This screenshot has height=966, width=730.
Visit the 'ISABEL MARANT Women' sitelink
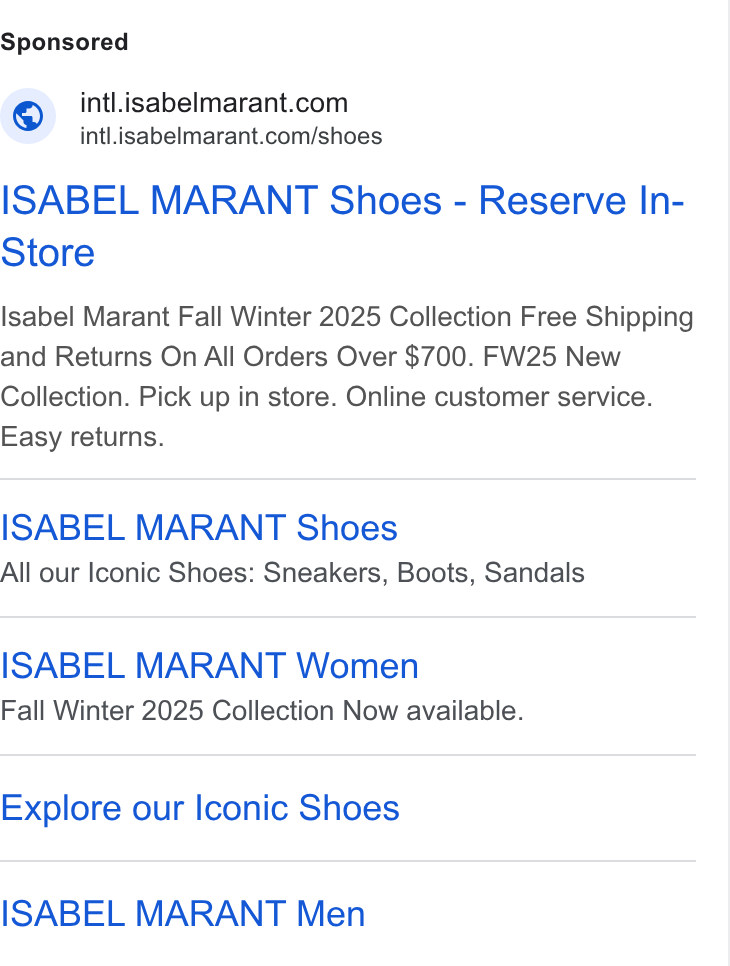[209, 666]
